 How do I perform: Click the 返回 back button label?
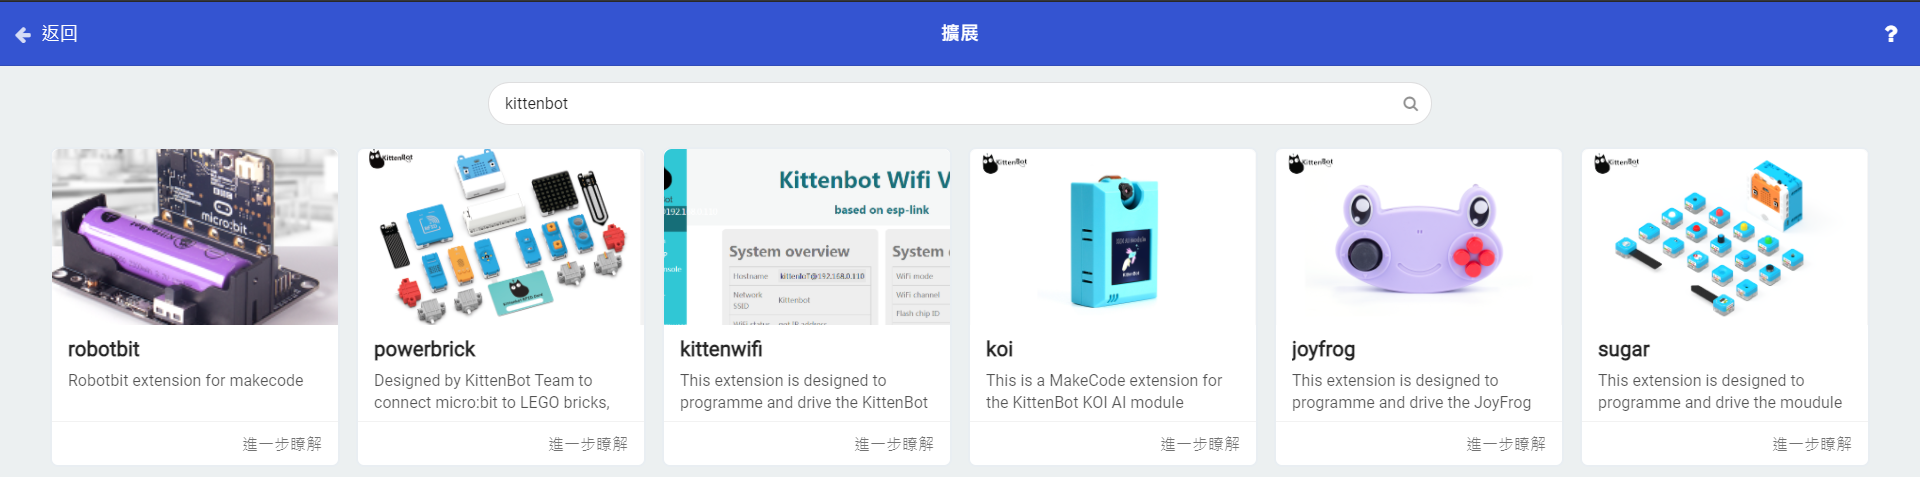tap(60, 34)
